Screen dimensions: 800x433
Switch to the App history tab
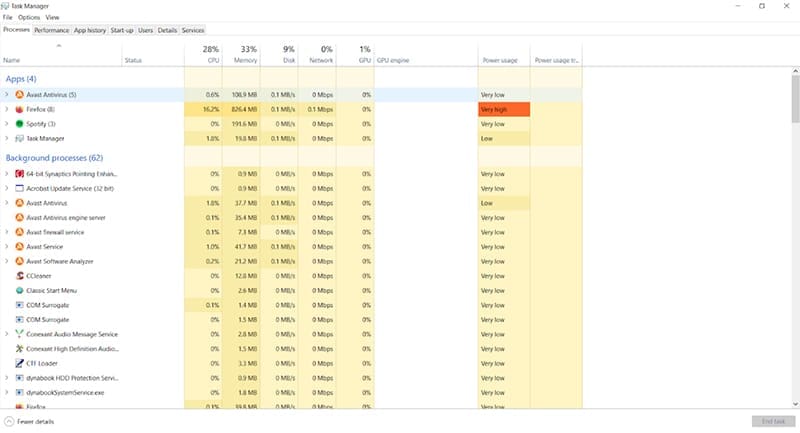coord(90,30)
